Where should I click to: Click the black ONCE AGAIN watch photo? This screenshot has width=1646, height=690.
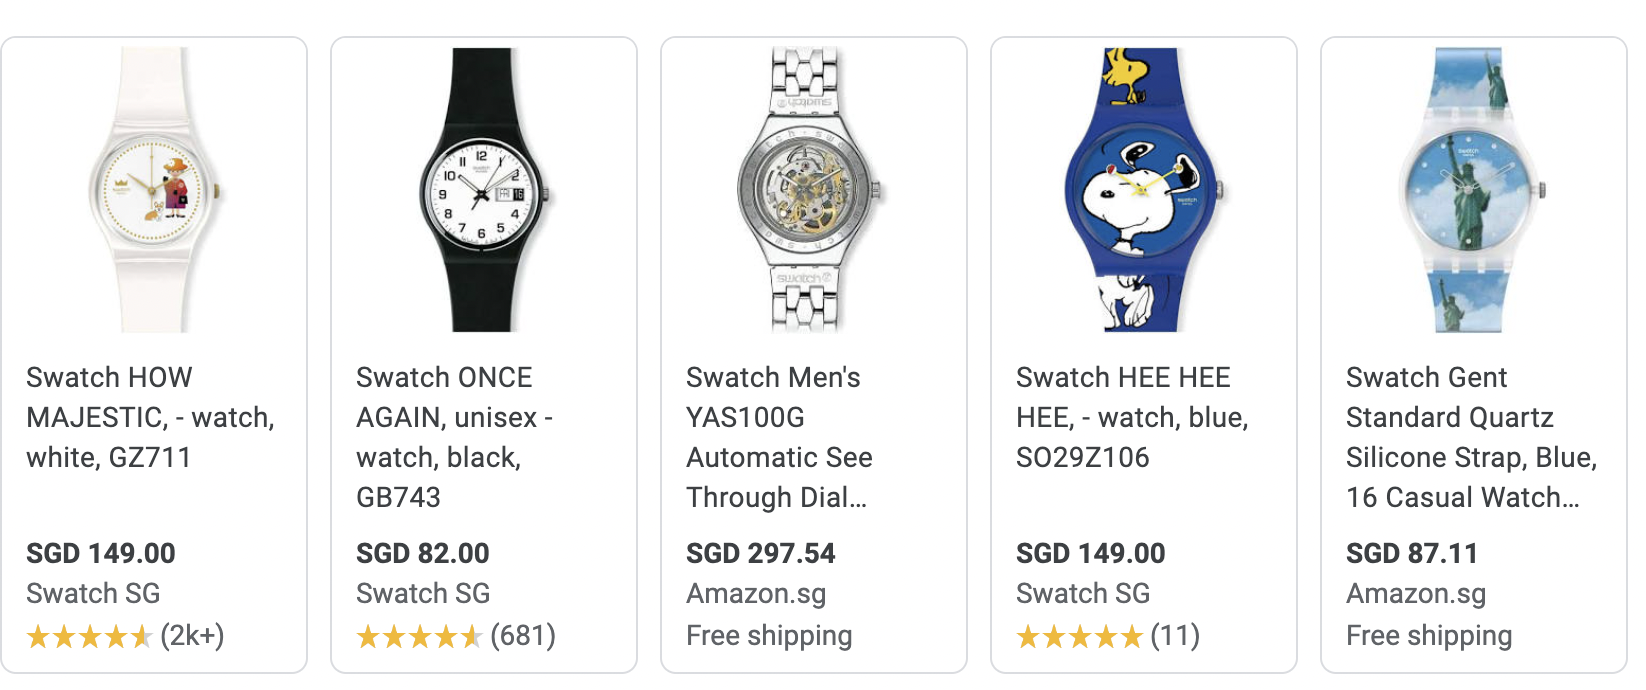click(x=483, y=190)
